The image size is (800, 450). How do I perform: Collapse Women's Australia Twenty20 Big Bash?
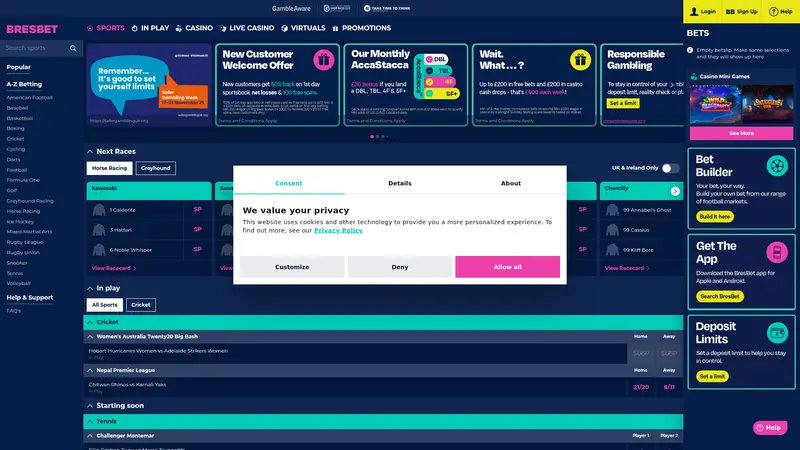pos(90,337)
